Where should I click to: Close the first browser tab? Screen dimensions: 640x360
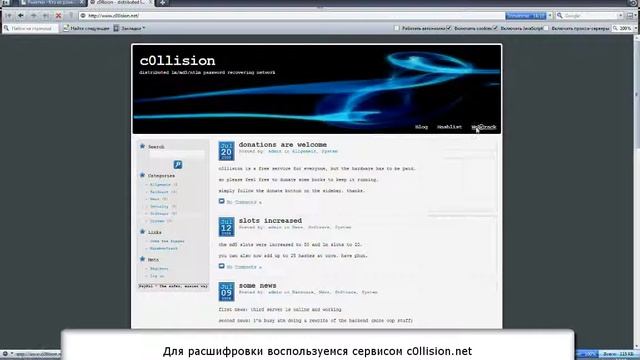82,2
